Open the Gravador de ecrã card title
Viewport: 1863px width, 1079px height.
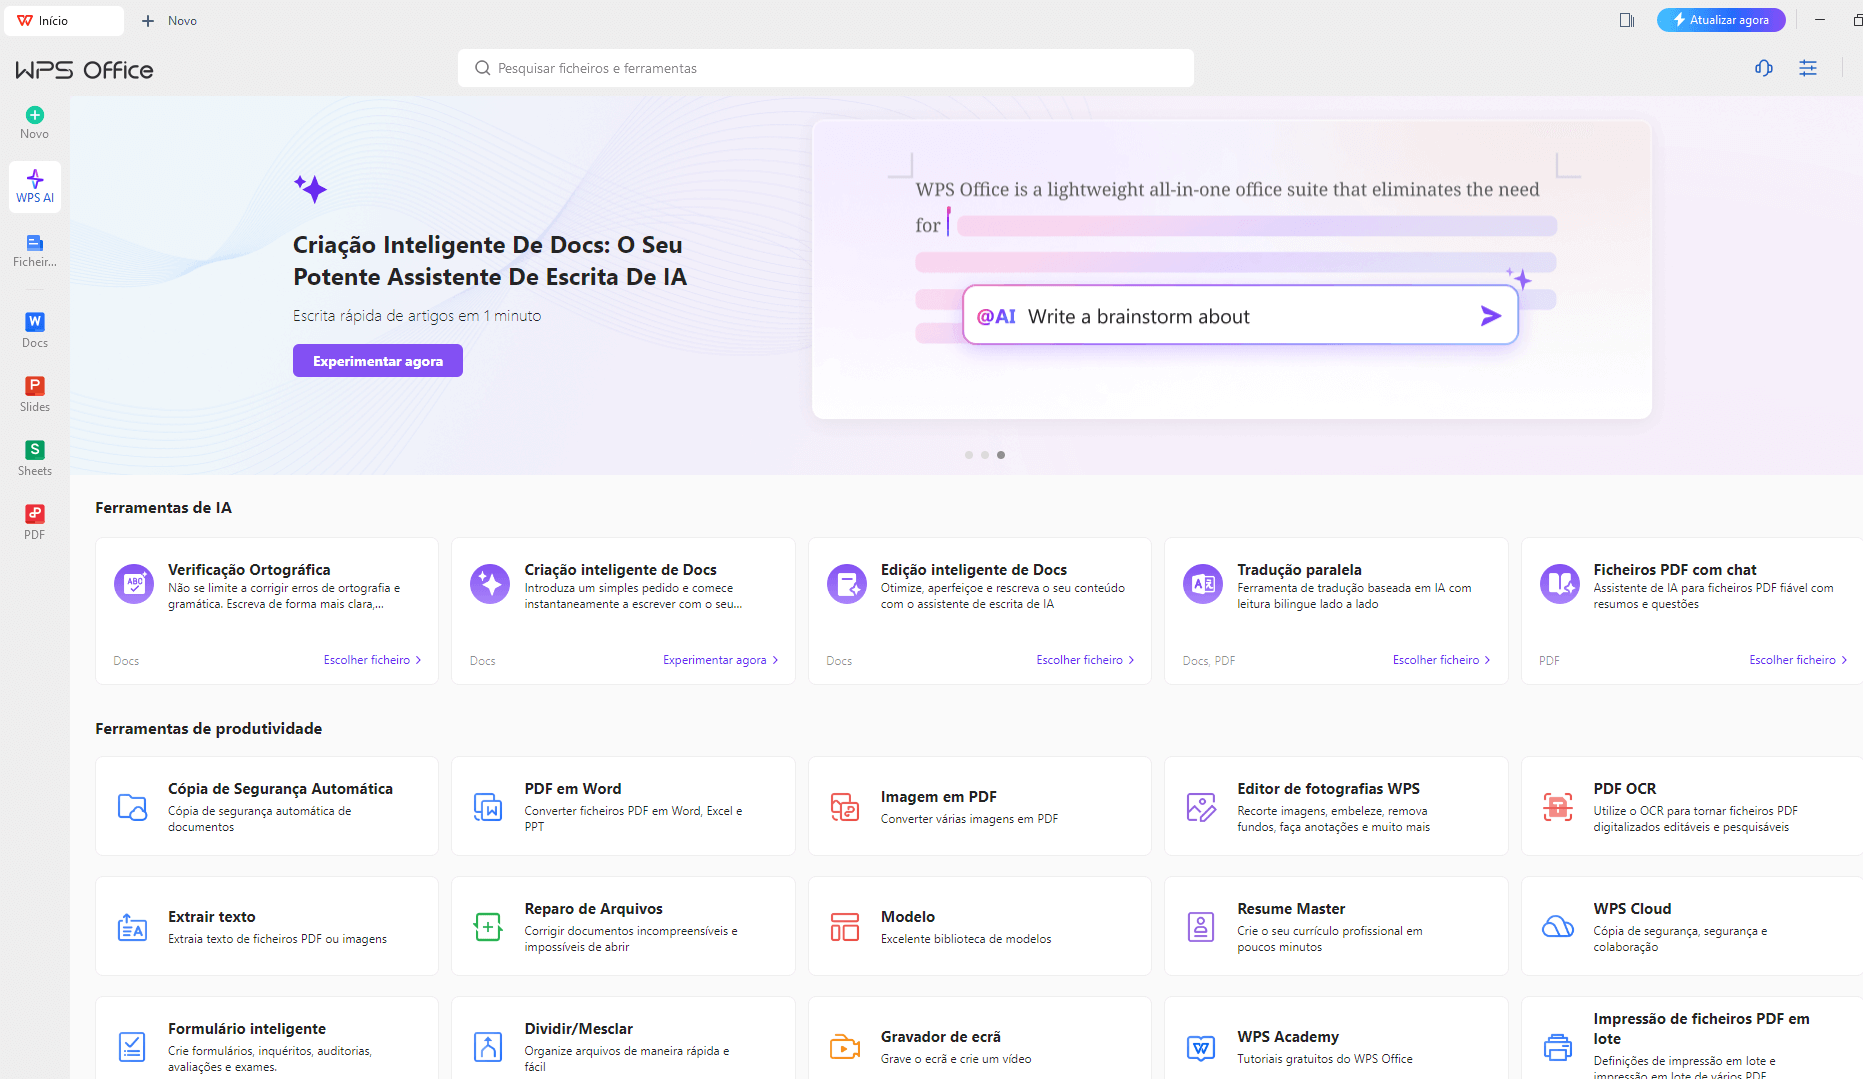941,1037
